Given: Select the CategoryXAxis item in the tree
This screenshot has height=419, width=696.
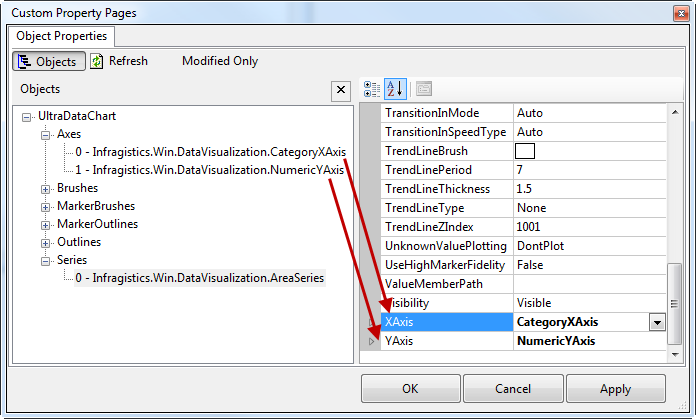Looking at the screenshot, I should pos(210,152).
